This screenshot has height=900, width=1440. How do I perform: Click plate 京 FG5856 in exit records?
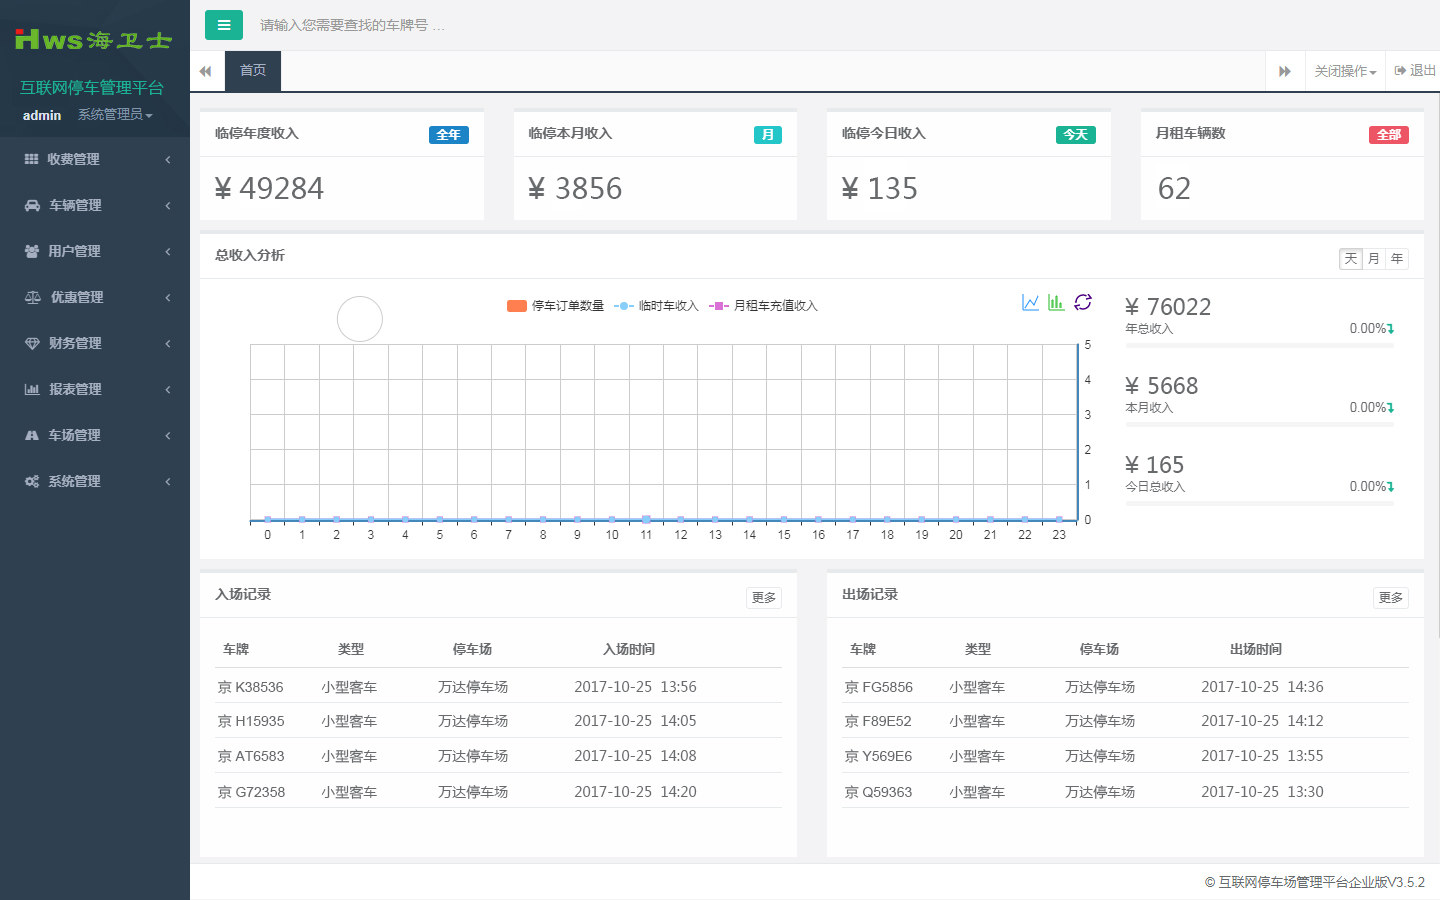pyautogui.click(x=879, y=687)
